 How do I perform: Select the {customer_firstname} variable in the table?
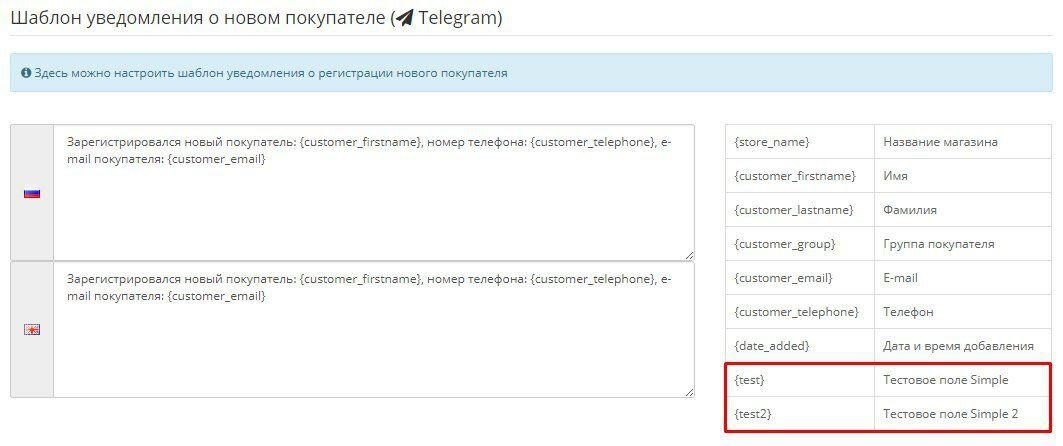pyautogui.click(x=795, y=176)
